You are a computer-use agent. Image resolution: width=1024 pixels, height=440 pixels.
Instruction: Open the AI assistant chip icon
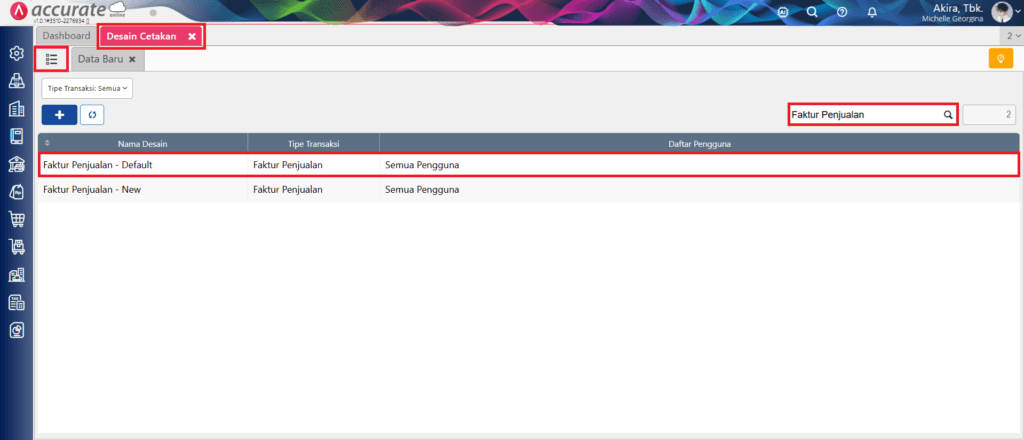(x=783, y=12)
